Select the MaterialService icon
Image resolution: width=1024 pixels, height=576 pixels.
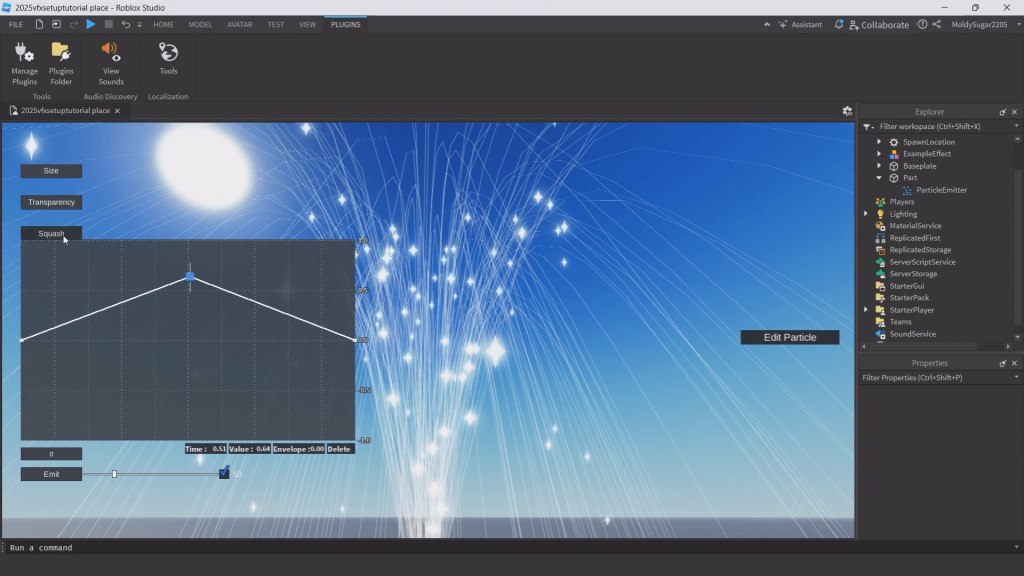point(880,226)
